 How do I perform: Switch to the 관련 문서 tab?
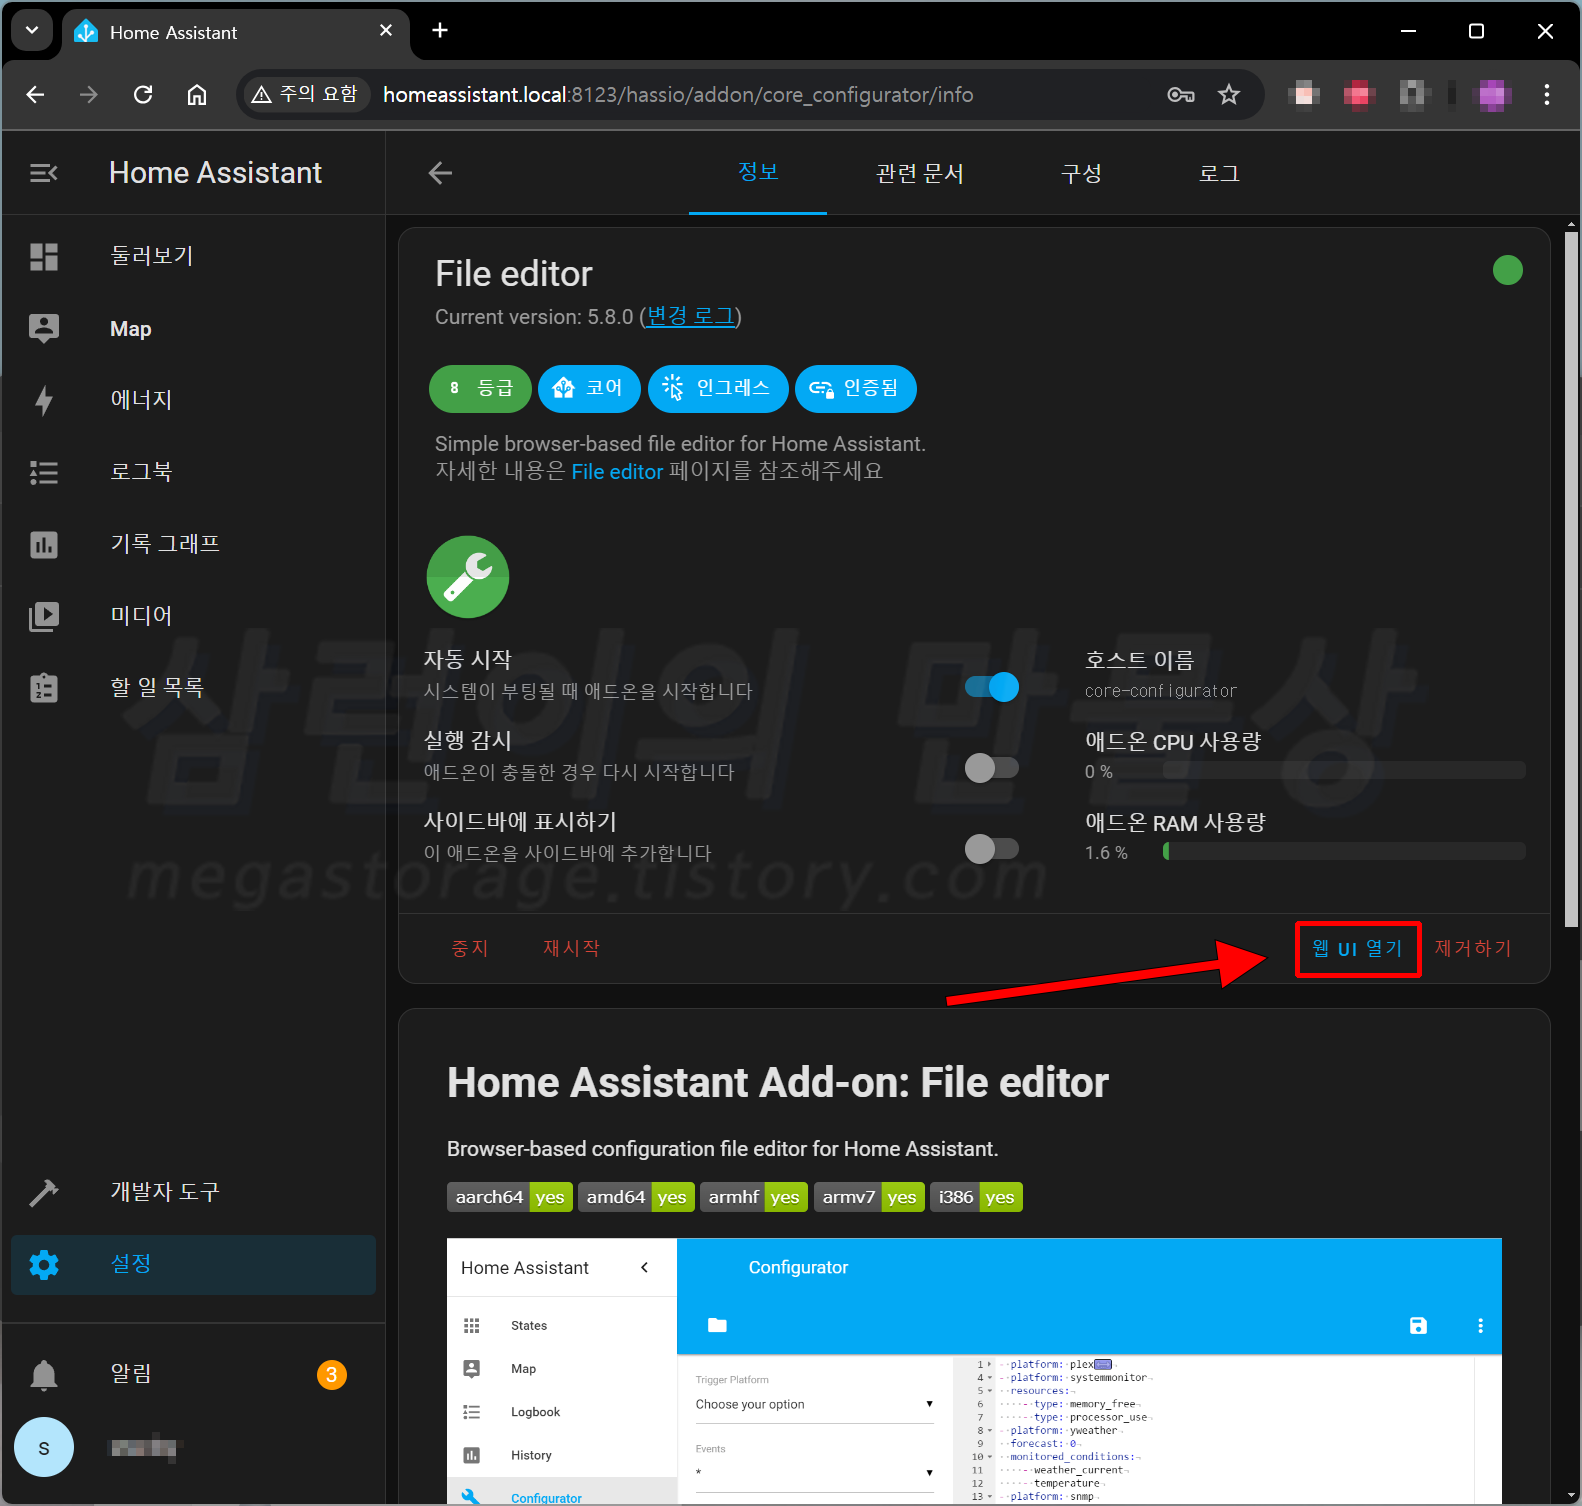[x=920, y=173]
